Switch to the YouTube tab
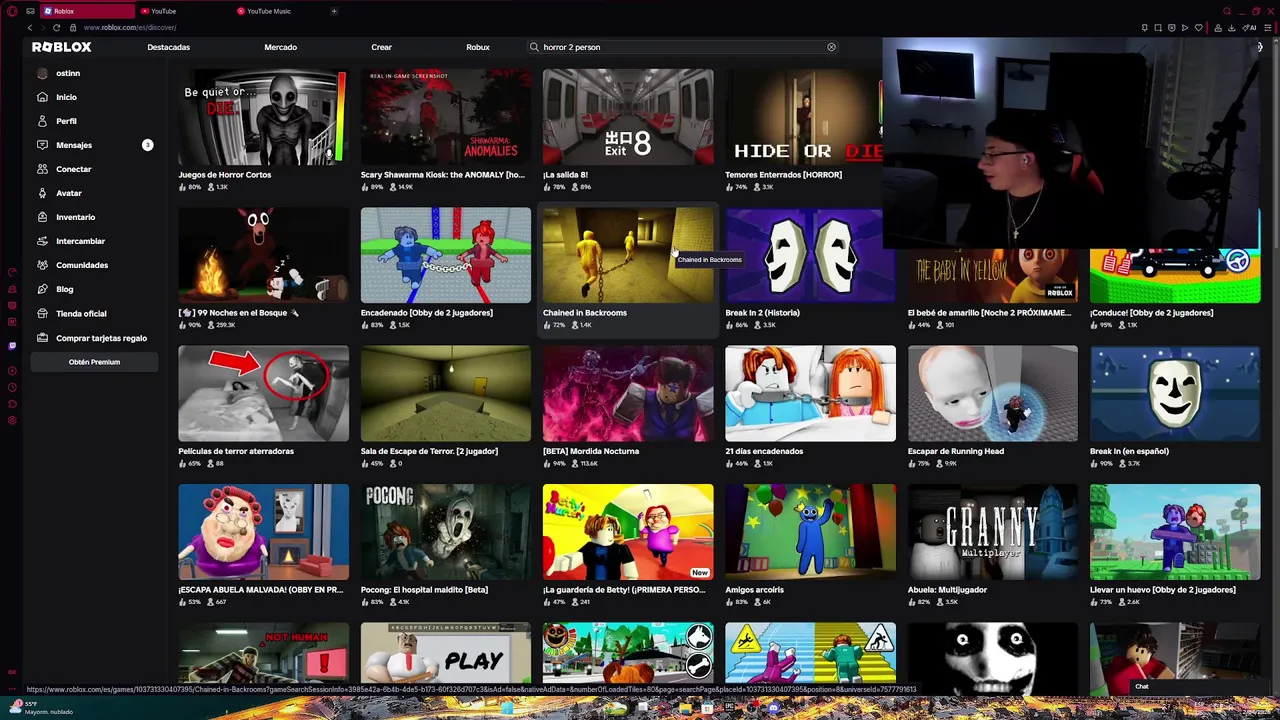 (x=185, y=11)
